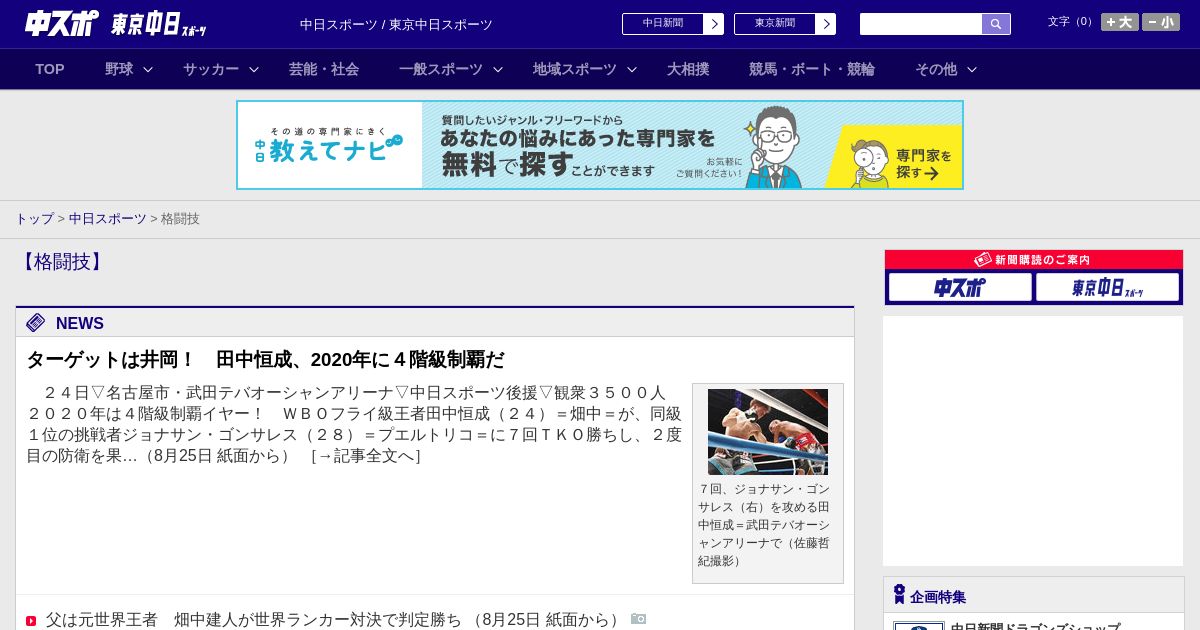The height and width of the screenshot is (630, 1200).
Task: Expand the 地域スポーツ dropdown chevron
Action: coord(632,70)
